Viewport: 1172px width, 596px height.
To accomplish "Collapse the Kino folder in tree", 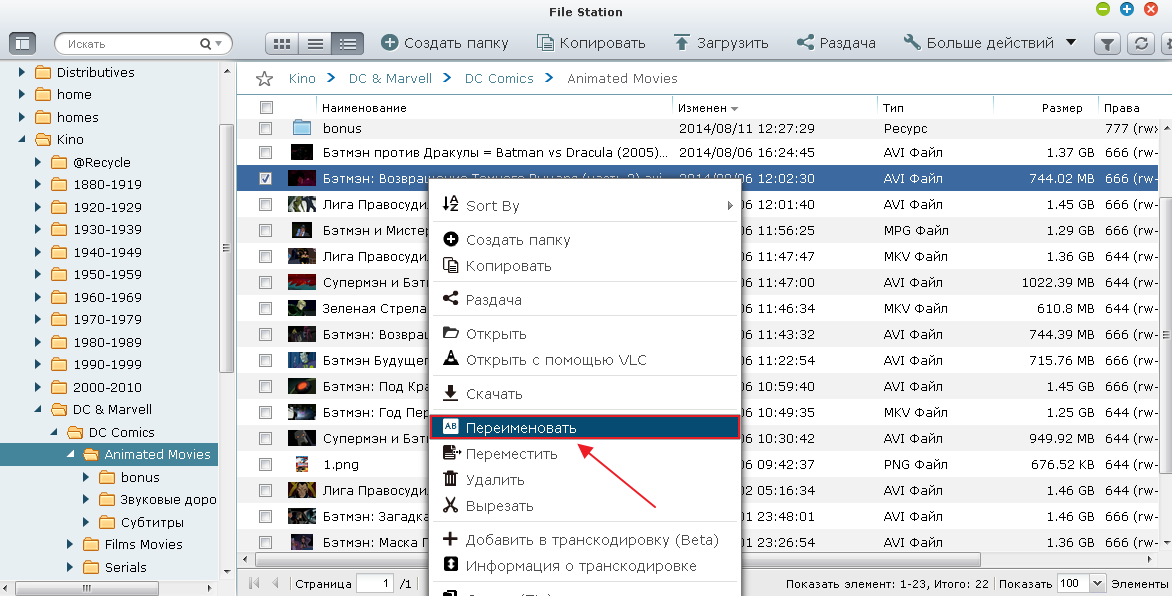I will pos(22,139).
